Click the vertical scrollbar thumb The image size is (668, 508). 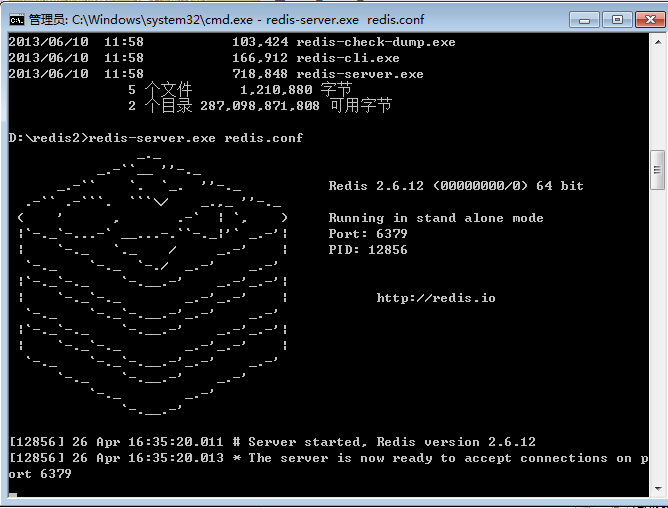point(657,170)
